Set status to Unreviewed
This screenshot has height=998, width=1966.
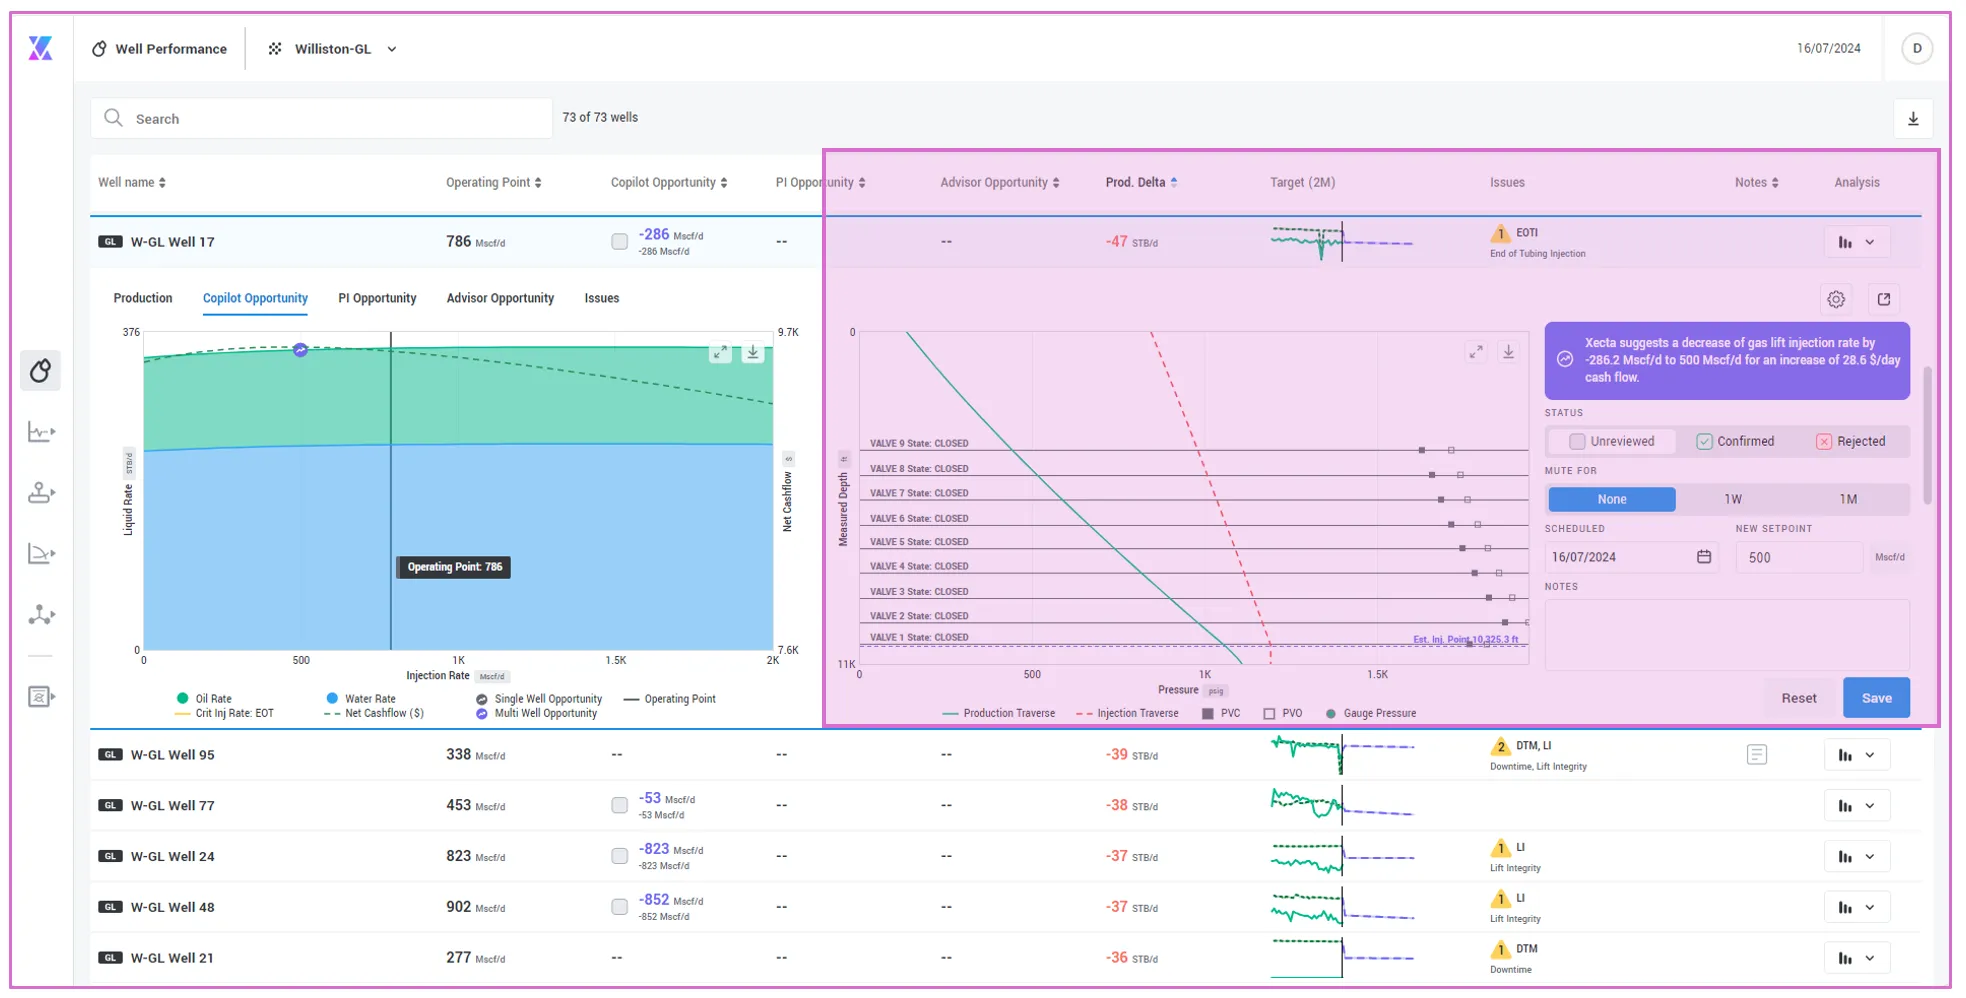point(1611,441)
